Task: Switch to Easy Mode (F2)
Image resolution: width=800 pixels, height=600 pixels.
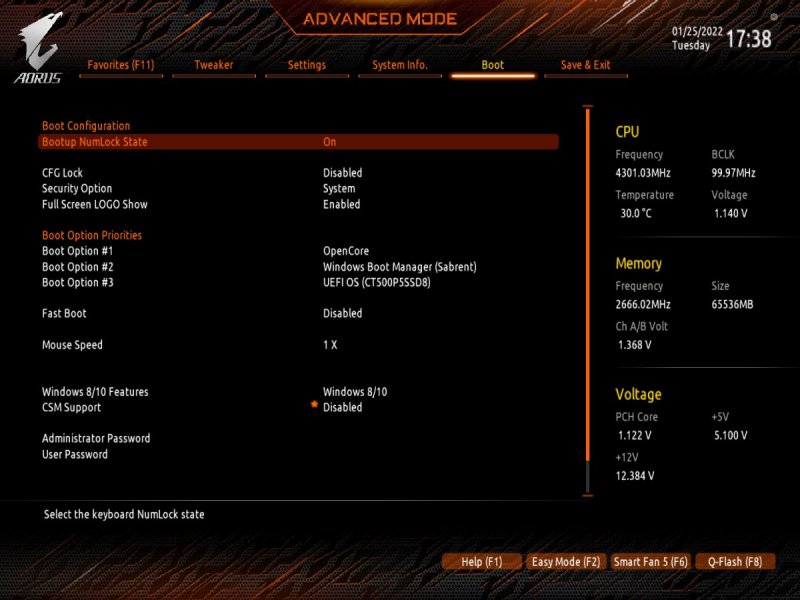Action: [566, 562]
